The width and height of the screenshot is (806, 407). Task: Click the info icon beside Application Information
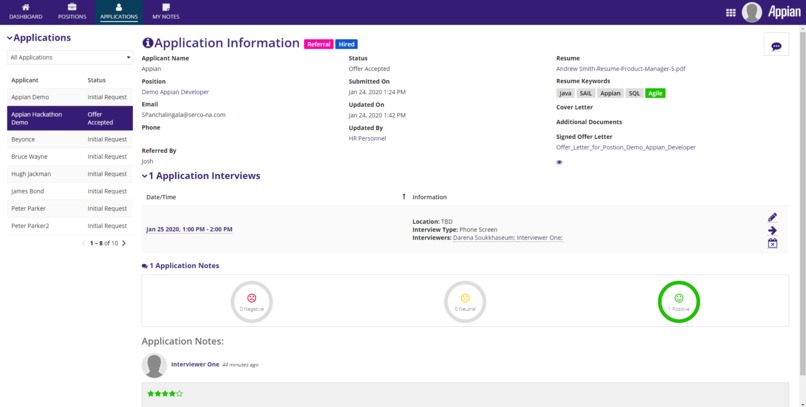point(148,43)
